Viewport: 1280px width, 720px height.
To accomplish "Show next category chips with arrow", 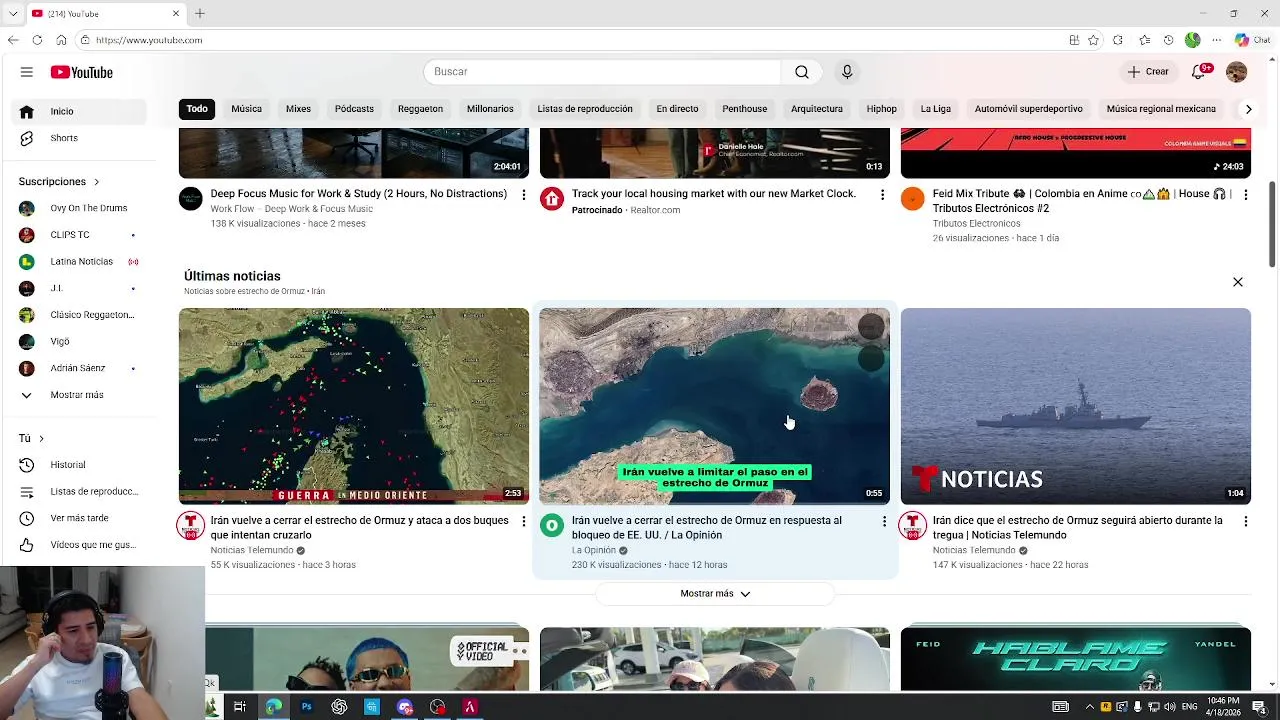I will point(1248,109).
